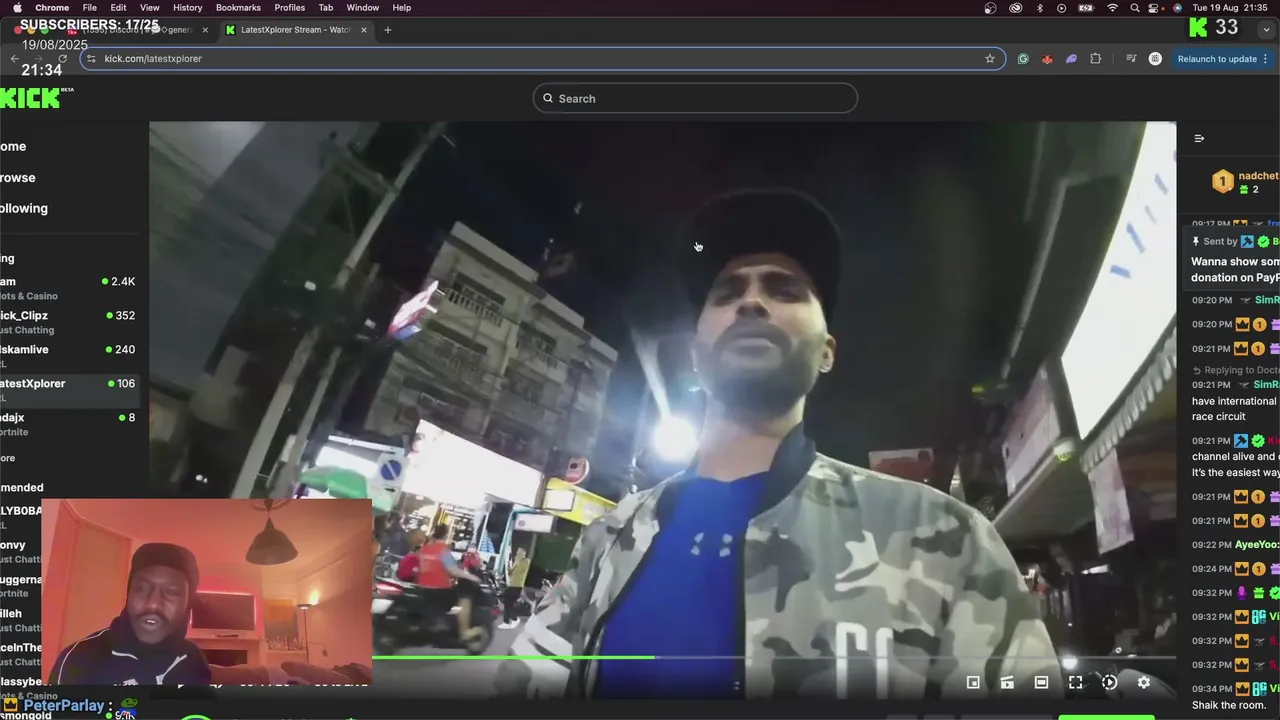The height and width of the screenshot is (720, 1280).
Task: Open the Window menu
Action: (x=363, y=8)
